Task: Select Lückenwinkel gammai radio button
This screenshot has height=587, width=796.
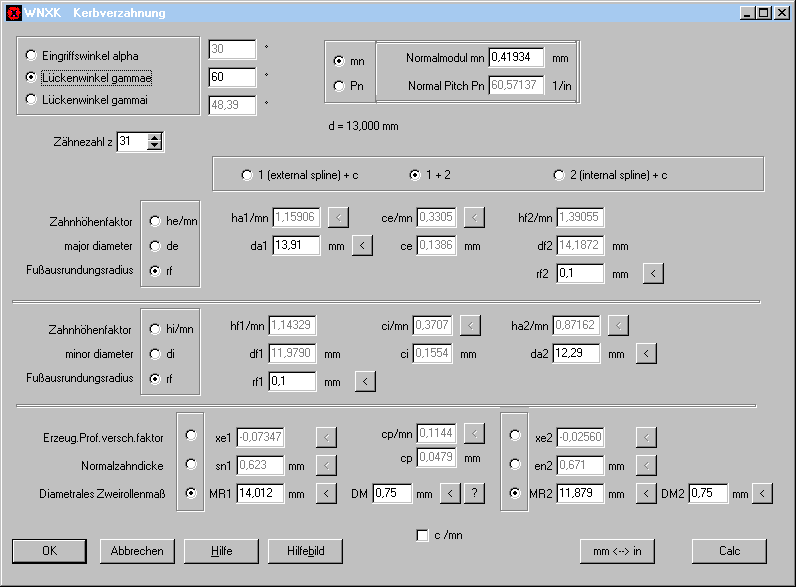Action: click(32, 99)
